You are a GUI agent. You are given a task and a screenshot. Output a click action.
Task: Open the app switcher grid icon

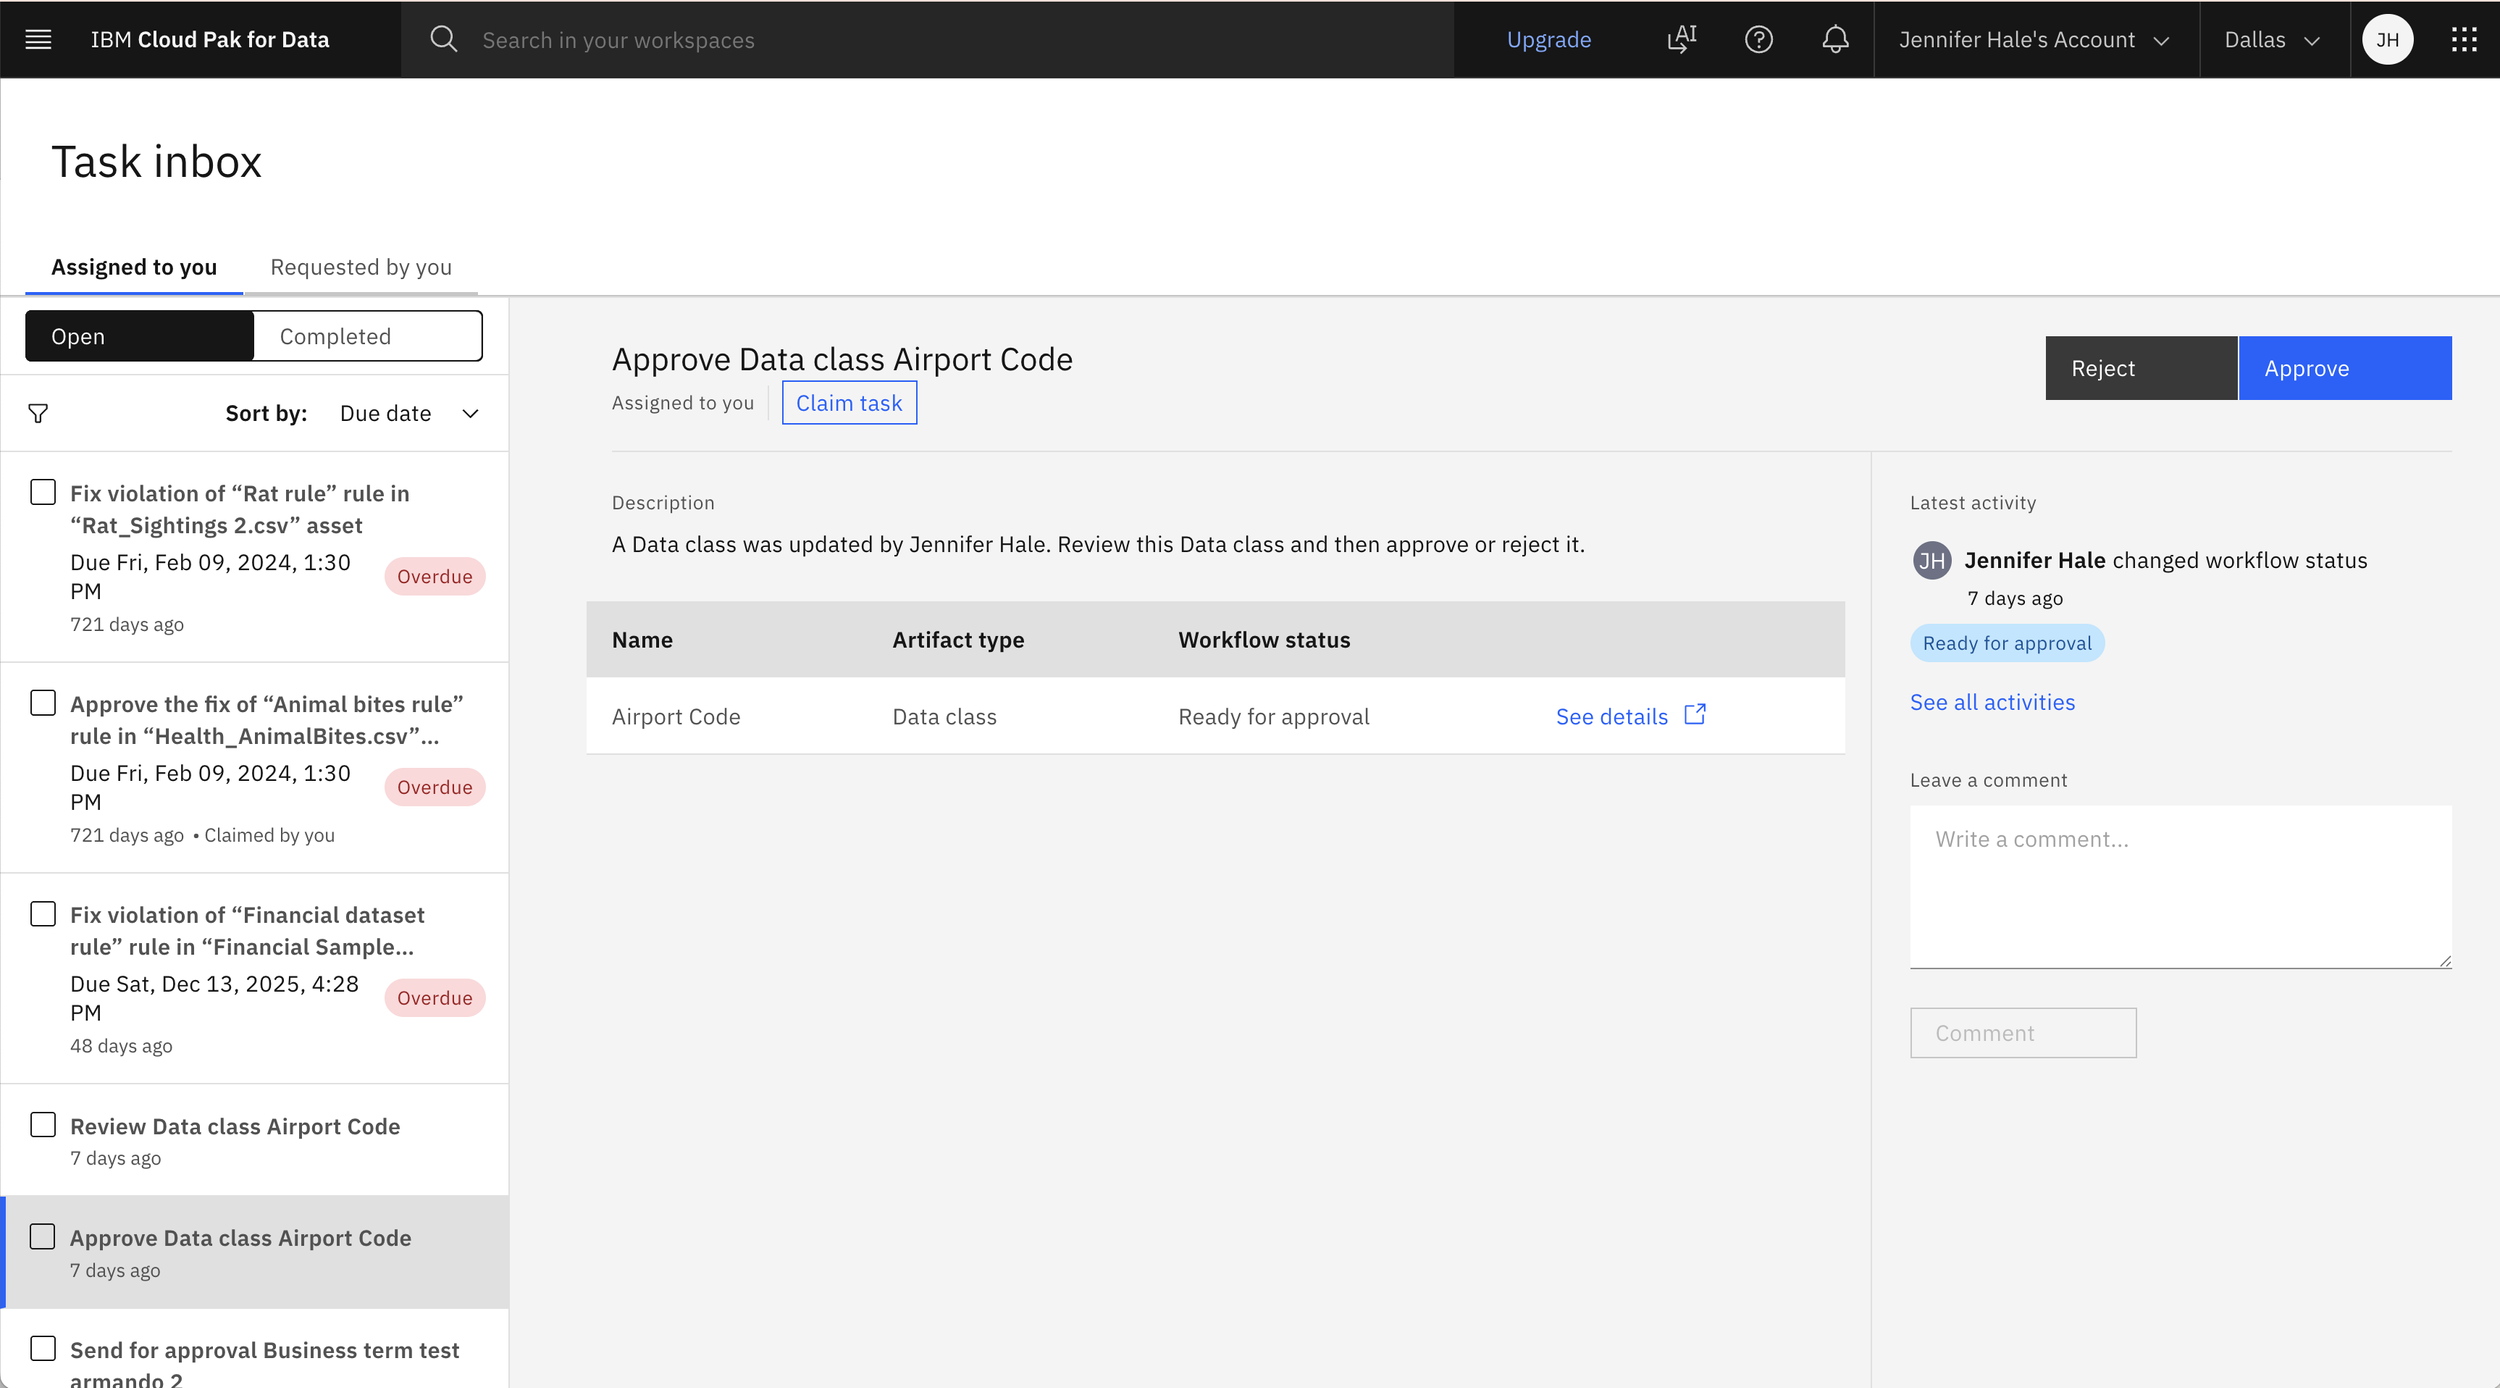click(2464, 40)
